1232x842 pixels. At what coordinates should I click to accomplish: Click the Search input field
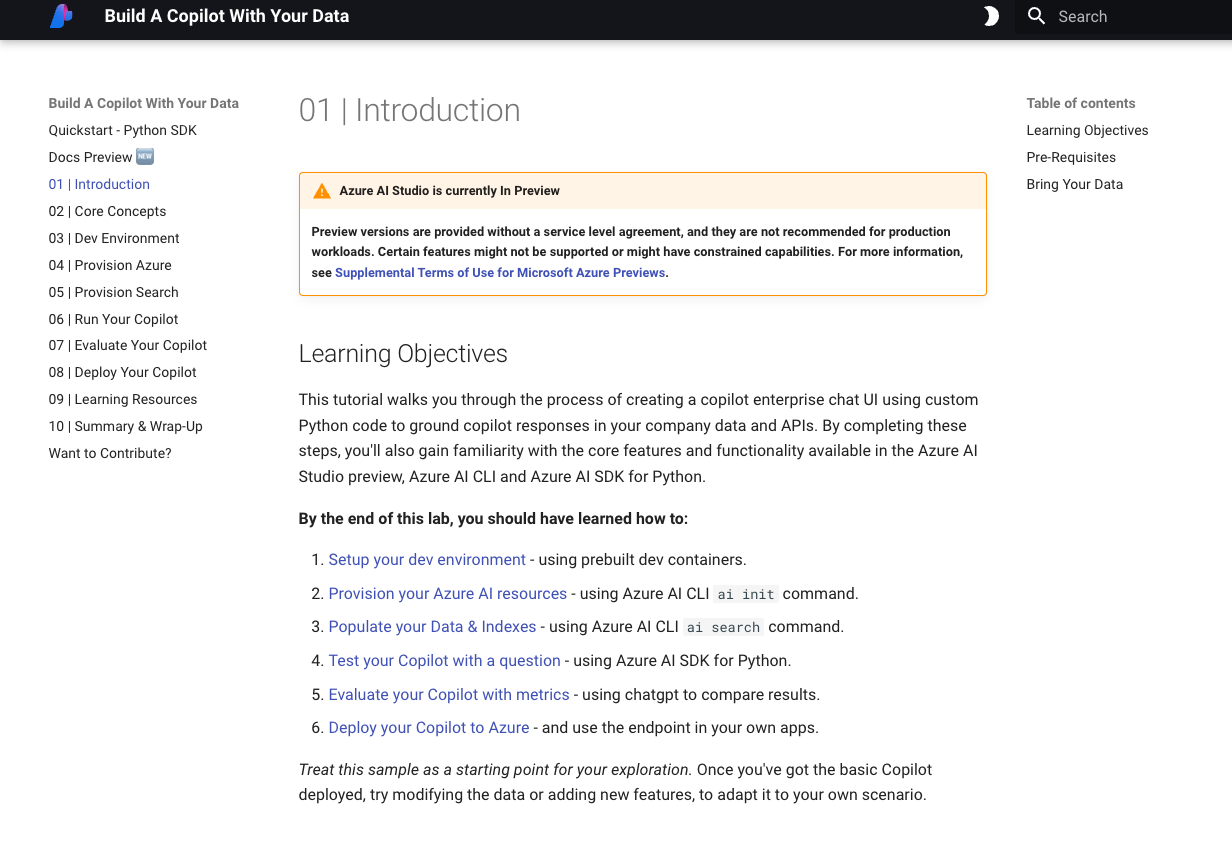point(1124,16)
